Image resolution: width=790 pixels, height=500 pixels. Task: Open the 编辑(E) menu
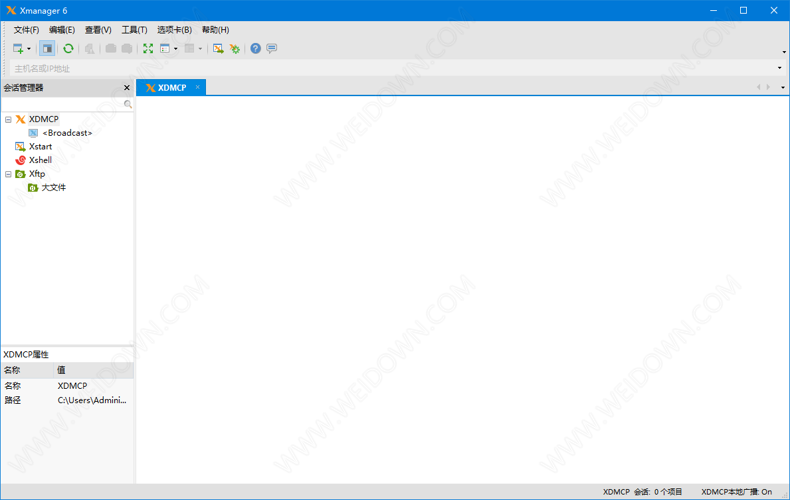(62, 30)
